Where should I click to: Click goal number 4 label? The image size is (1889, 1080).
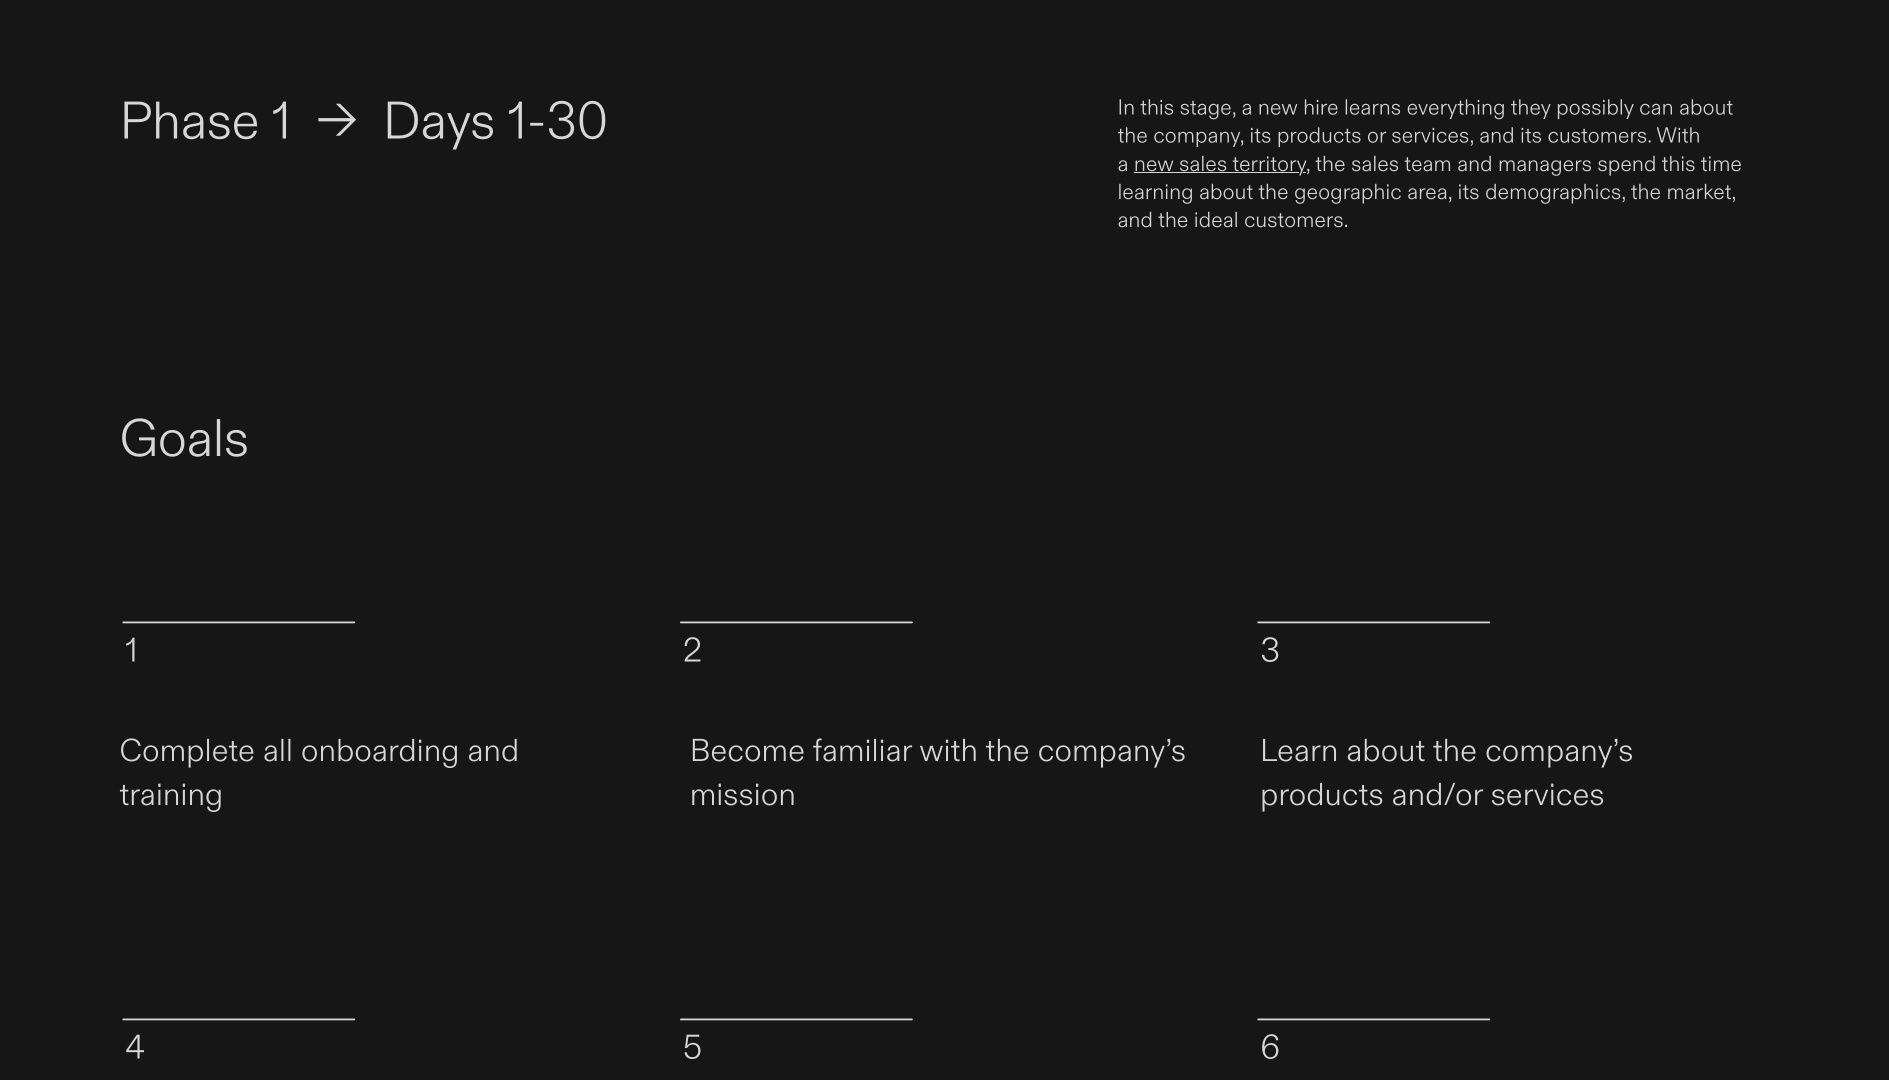pyautogui.click(x=135, y=1048)
